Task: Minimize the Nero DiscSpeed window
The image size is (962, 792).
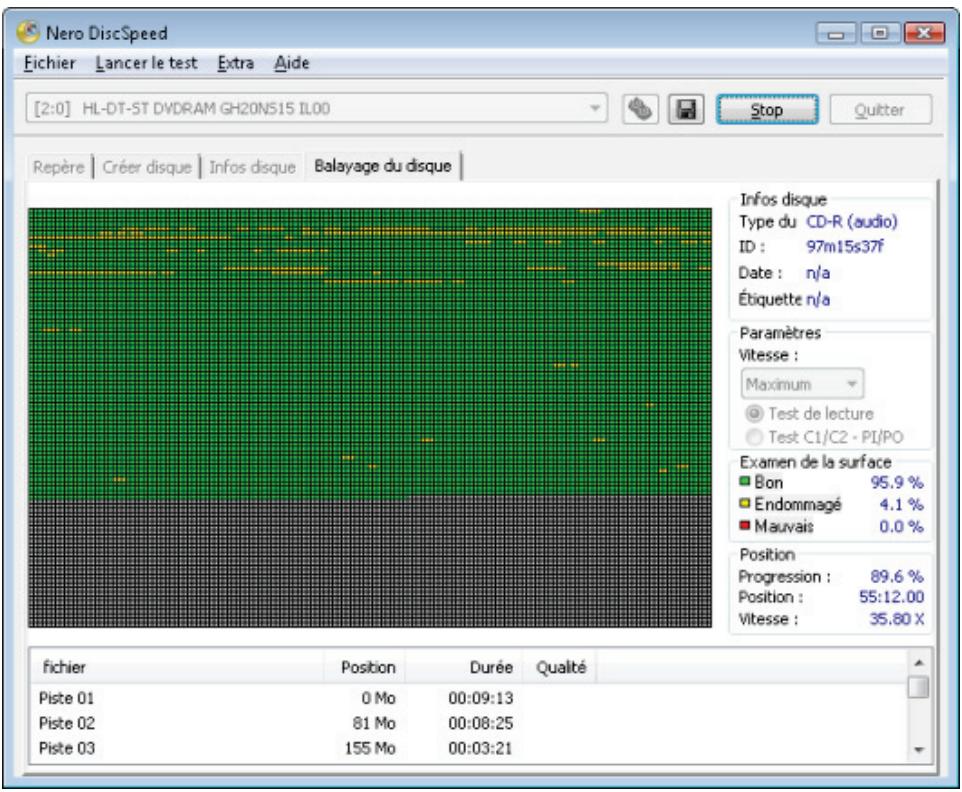Action: [x=836, y=33]
